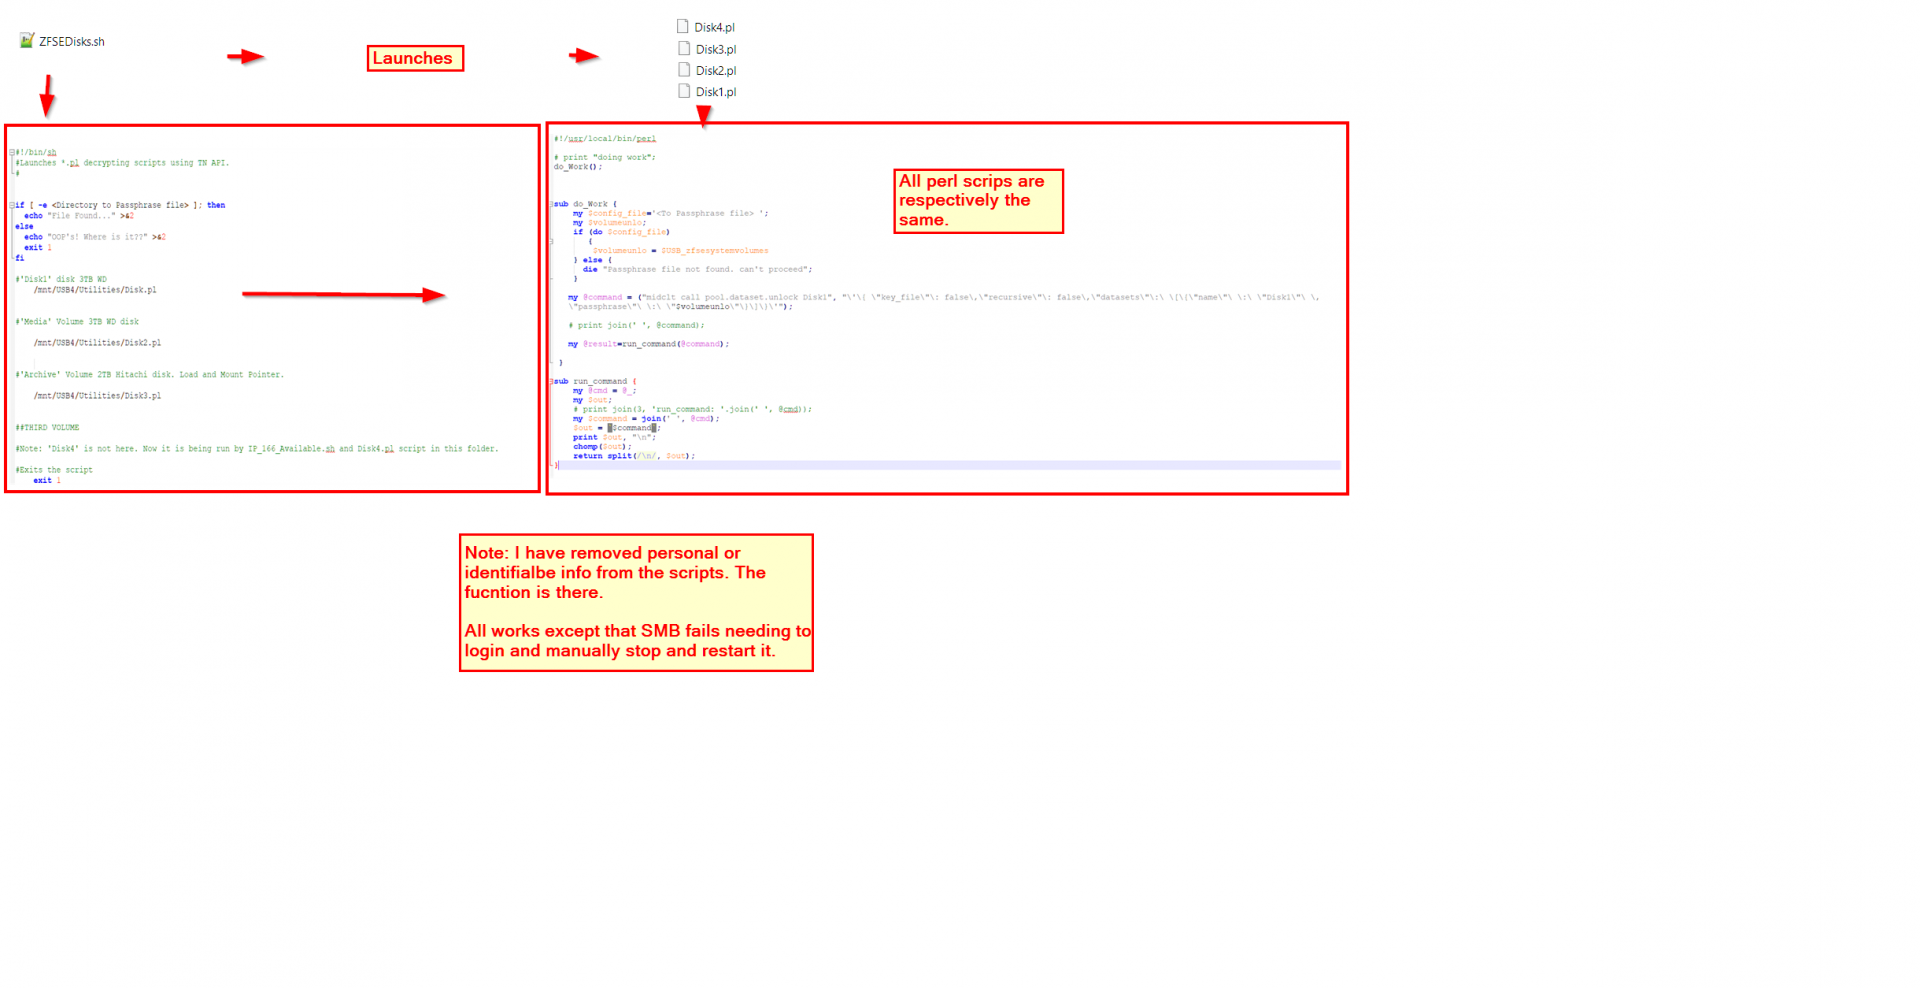This screenshot has width=1920, height=988.
Task: Click the Disk4.pl file icon
Action: (x=683, y=26)
